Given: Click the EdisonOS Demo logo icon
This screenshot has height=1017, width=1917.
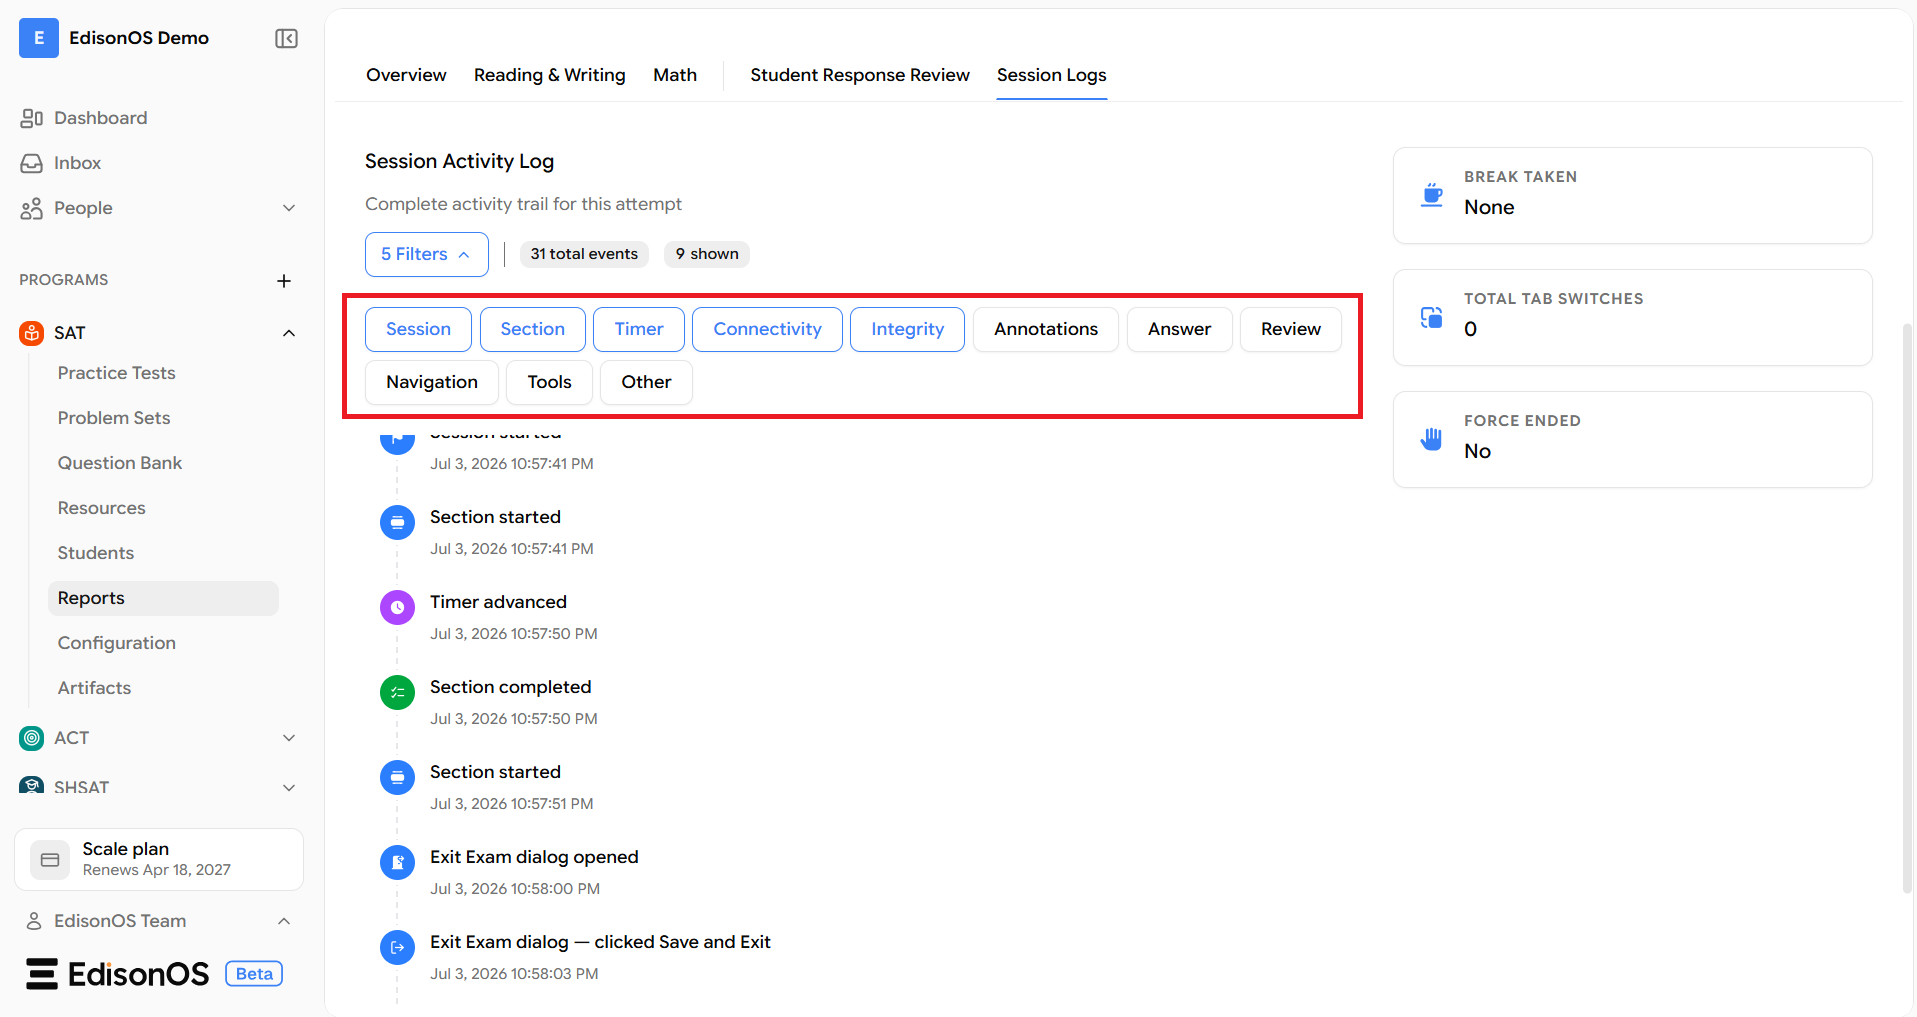Looking at the screenshot, I should [x=39, y=38].
